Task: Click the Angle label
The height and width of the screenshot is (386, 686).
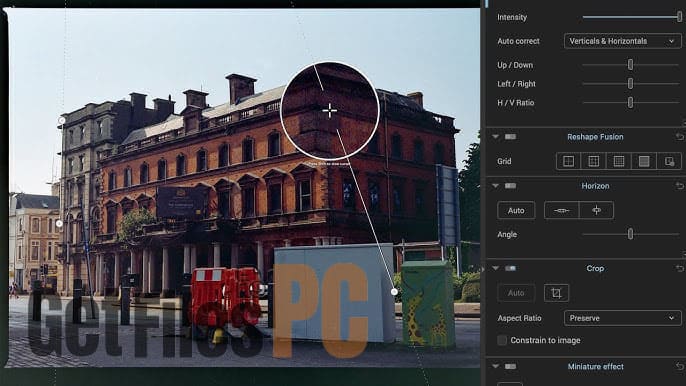Action: pos(507,234)
